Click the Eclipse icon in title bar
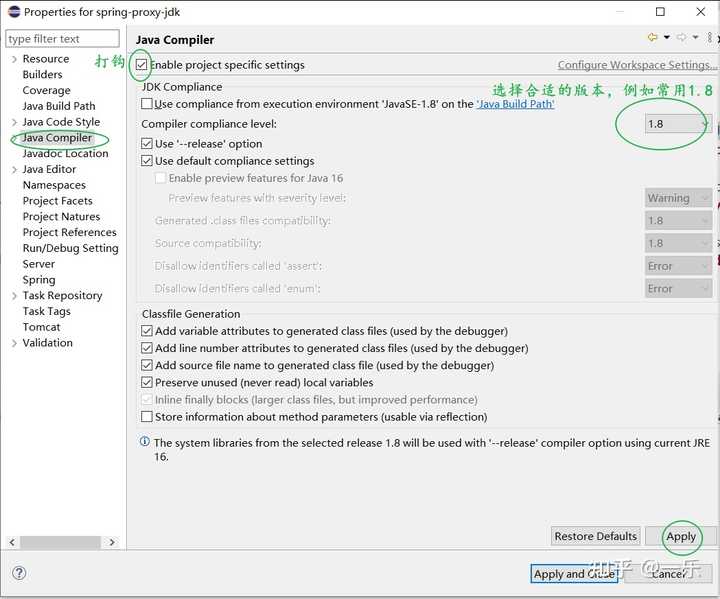Screen dimensions: 720x599 click(14, 11)
